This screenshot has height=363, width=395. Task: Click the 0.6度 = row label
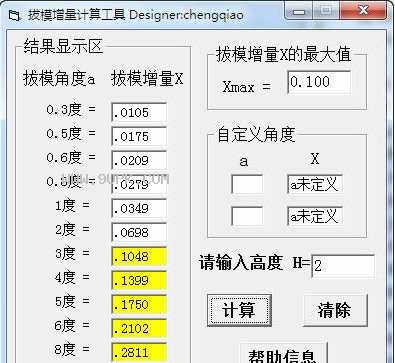pyautogui.click(x=71, y=158)
